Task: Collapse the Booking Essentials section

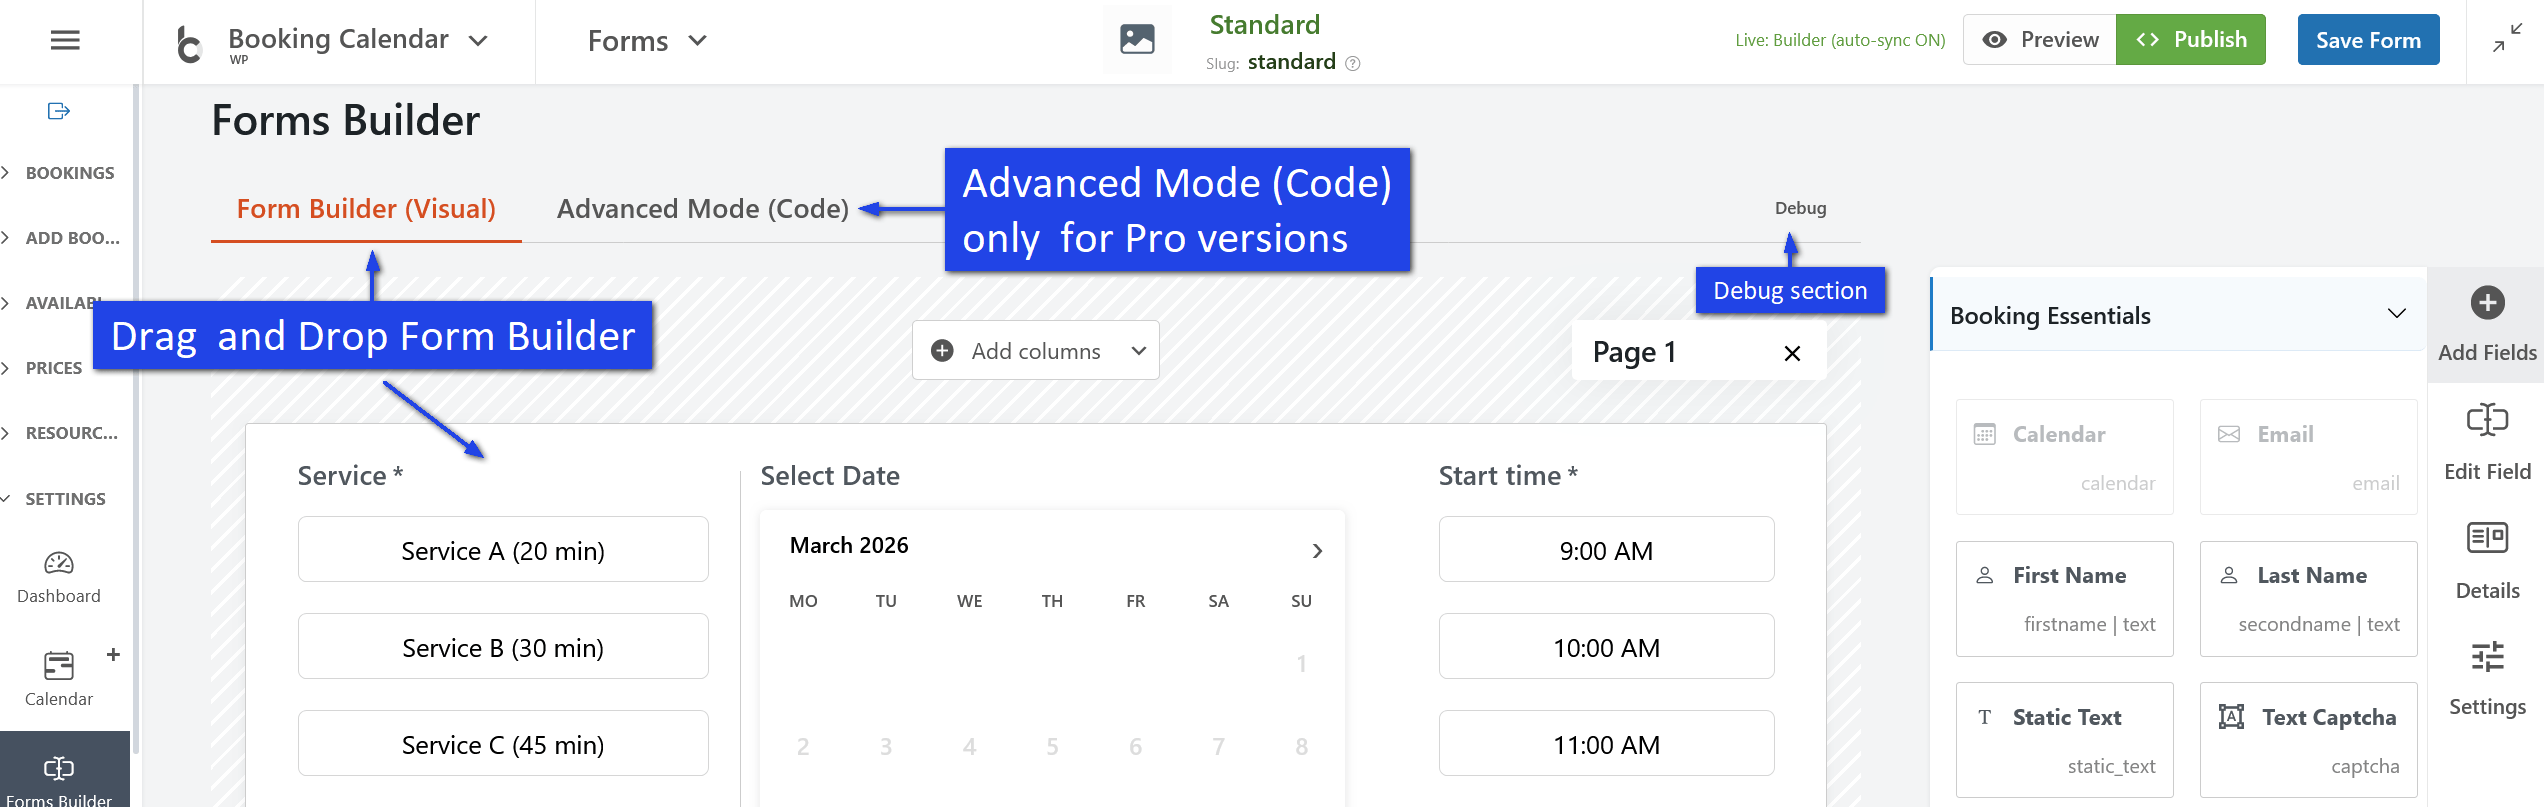Action: pos(2396,315)
